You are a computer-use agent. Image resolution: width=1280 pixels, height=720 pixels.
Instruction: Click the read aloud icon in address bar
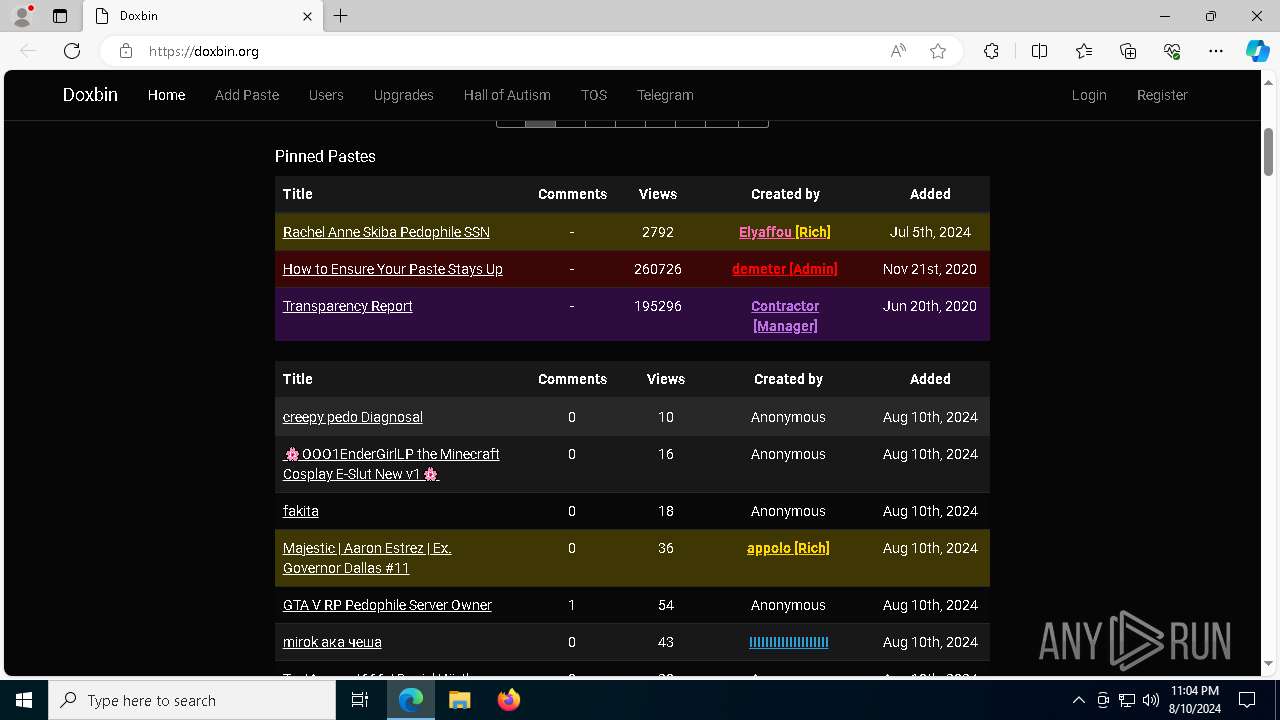click(x=898, y=51)
